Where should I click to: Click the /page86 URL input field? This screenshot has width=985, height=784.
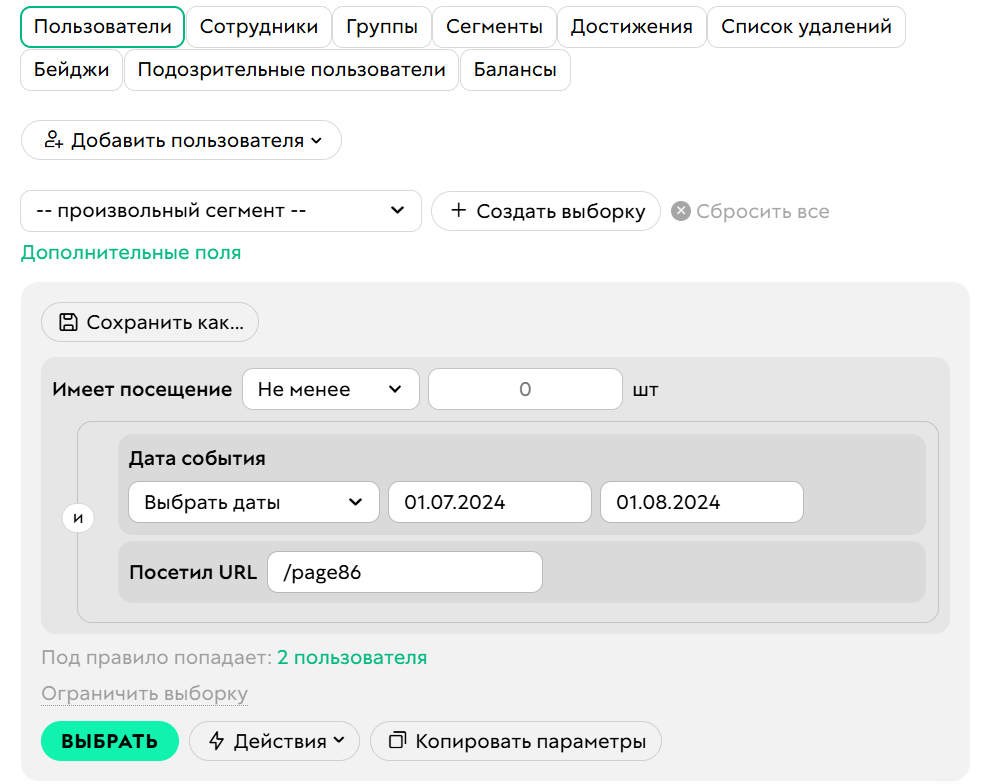tap(404, 572)
